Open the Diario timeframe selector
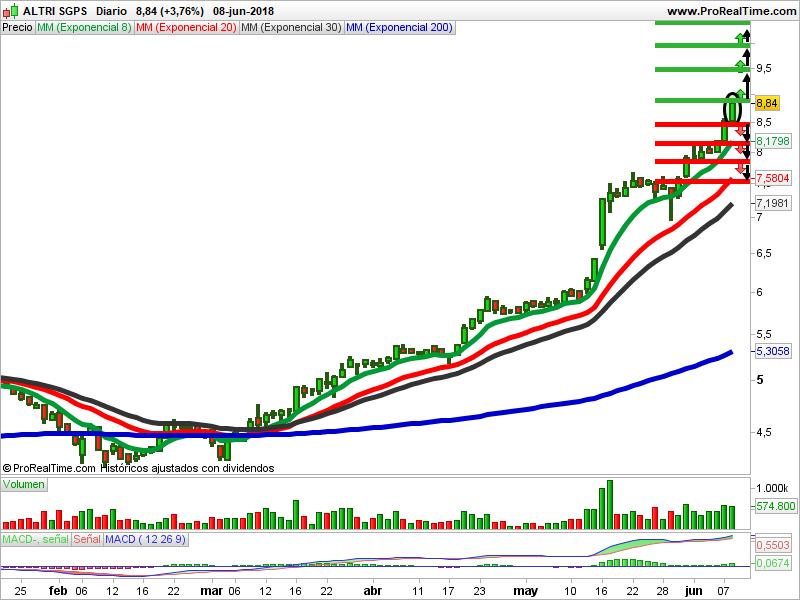The image size is (800, 600). tap(111, 11)
